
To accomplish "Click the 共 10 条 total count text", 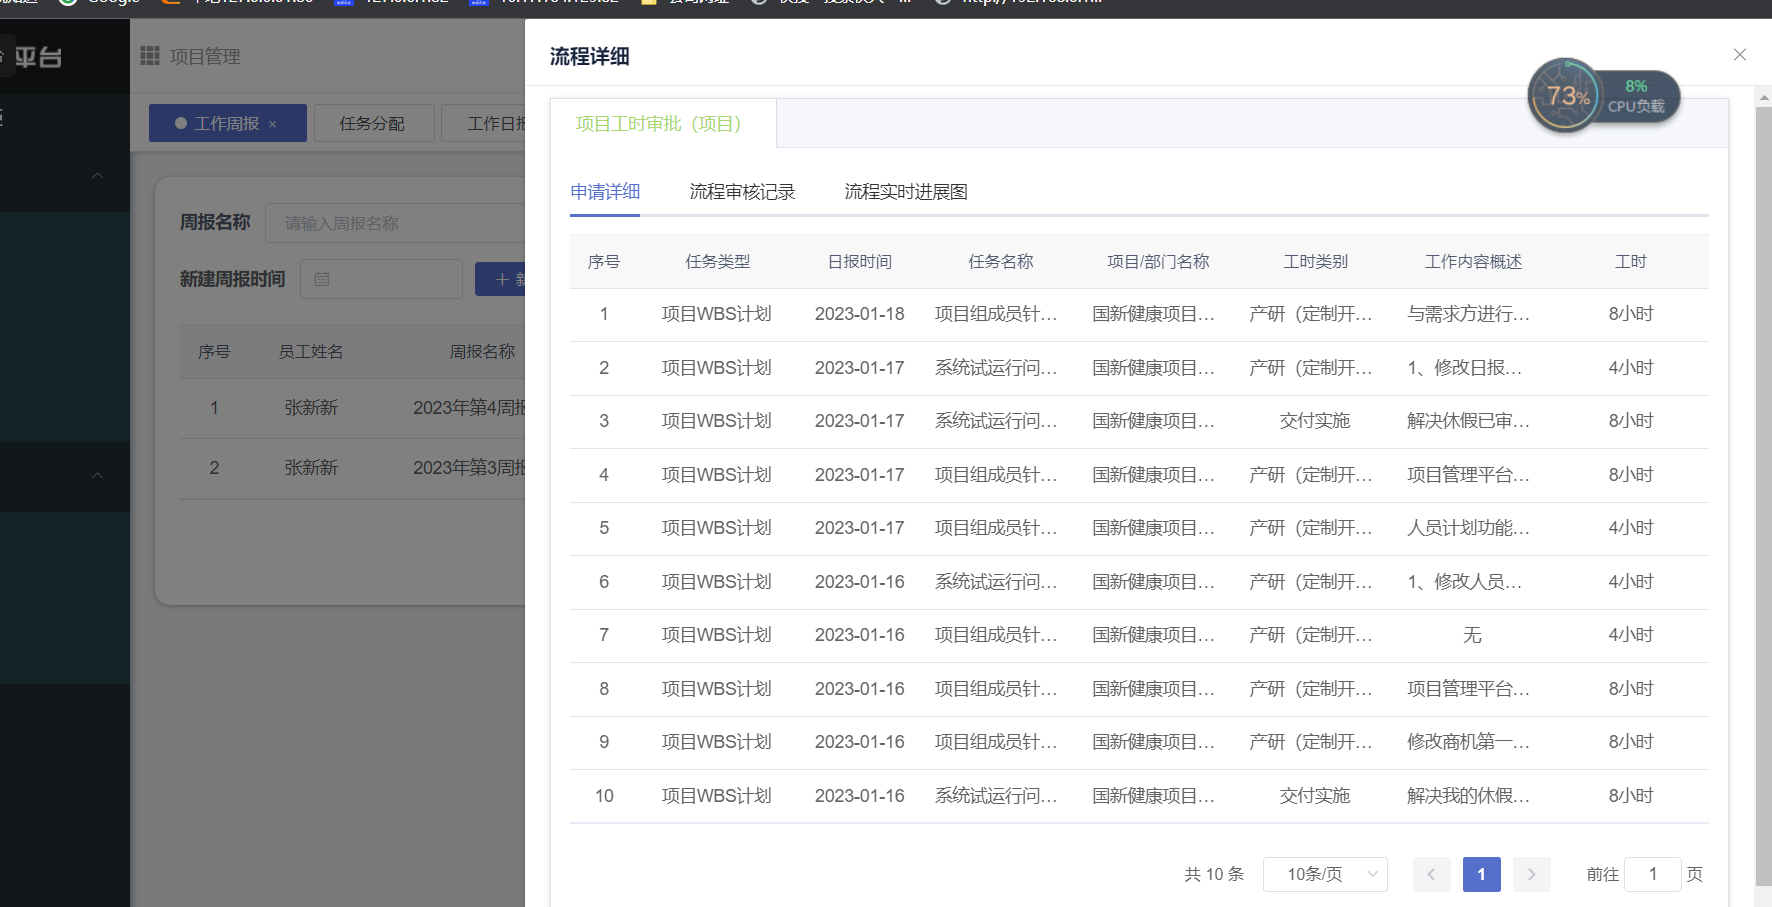I will click(1214, 874).
